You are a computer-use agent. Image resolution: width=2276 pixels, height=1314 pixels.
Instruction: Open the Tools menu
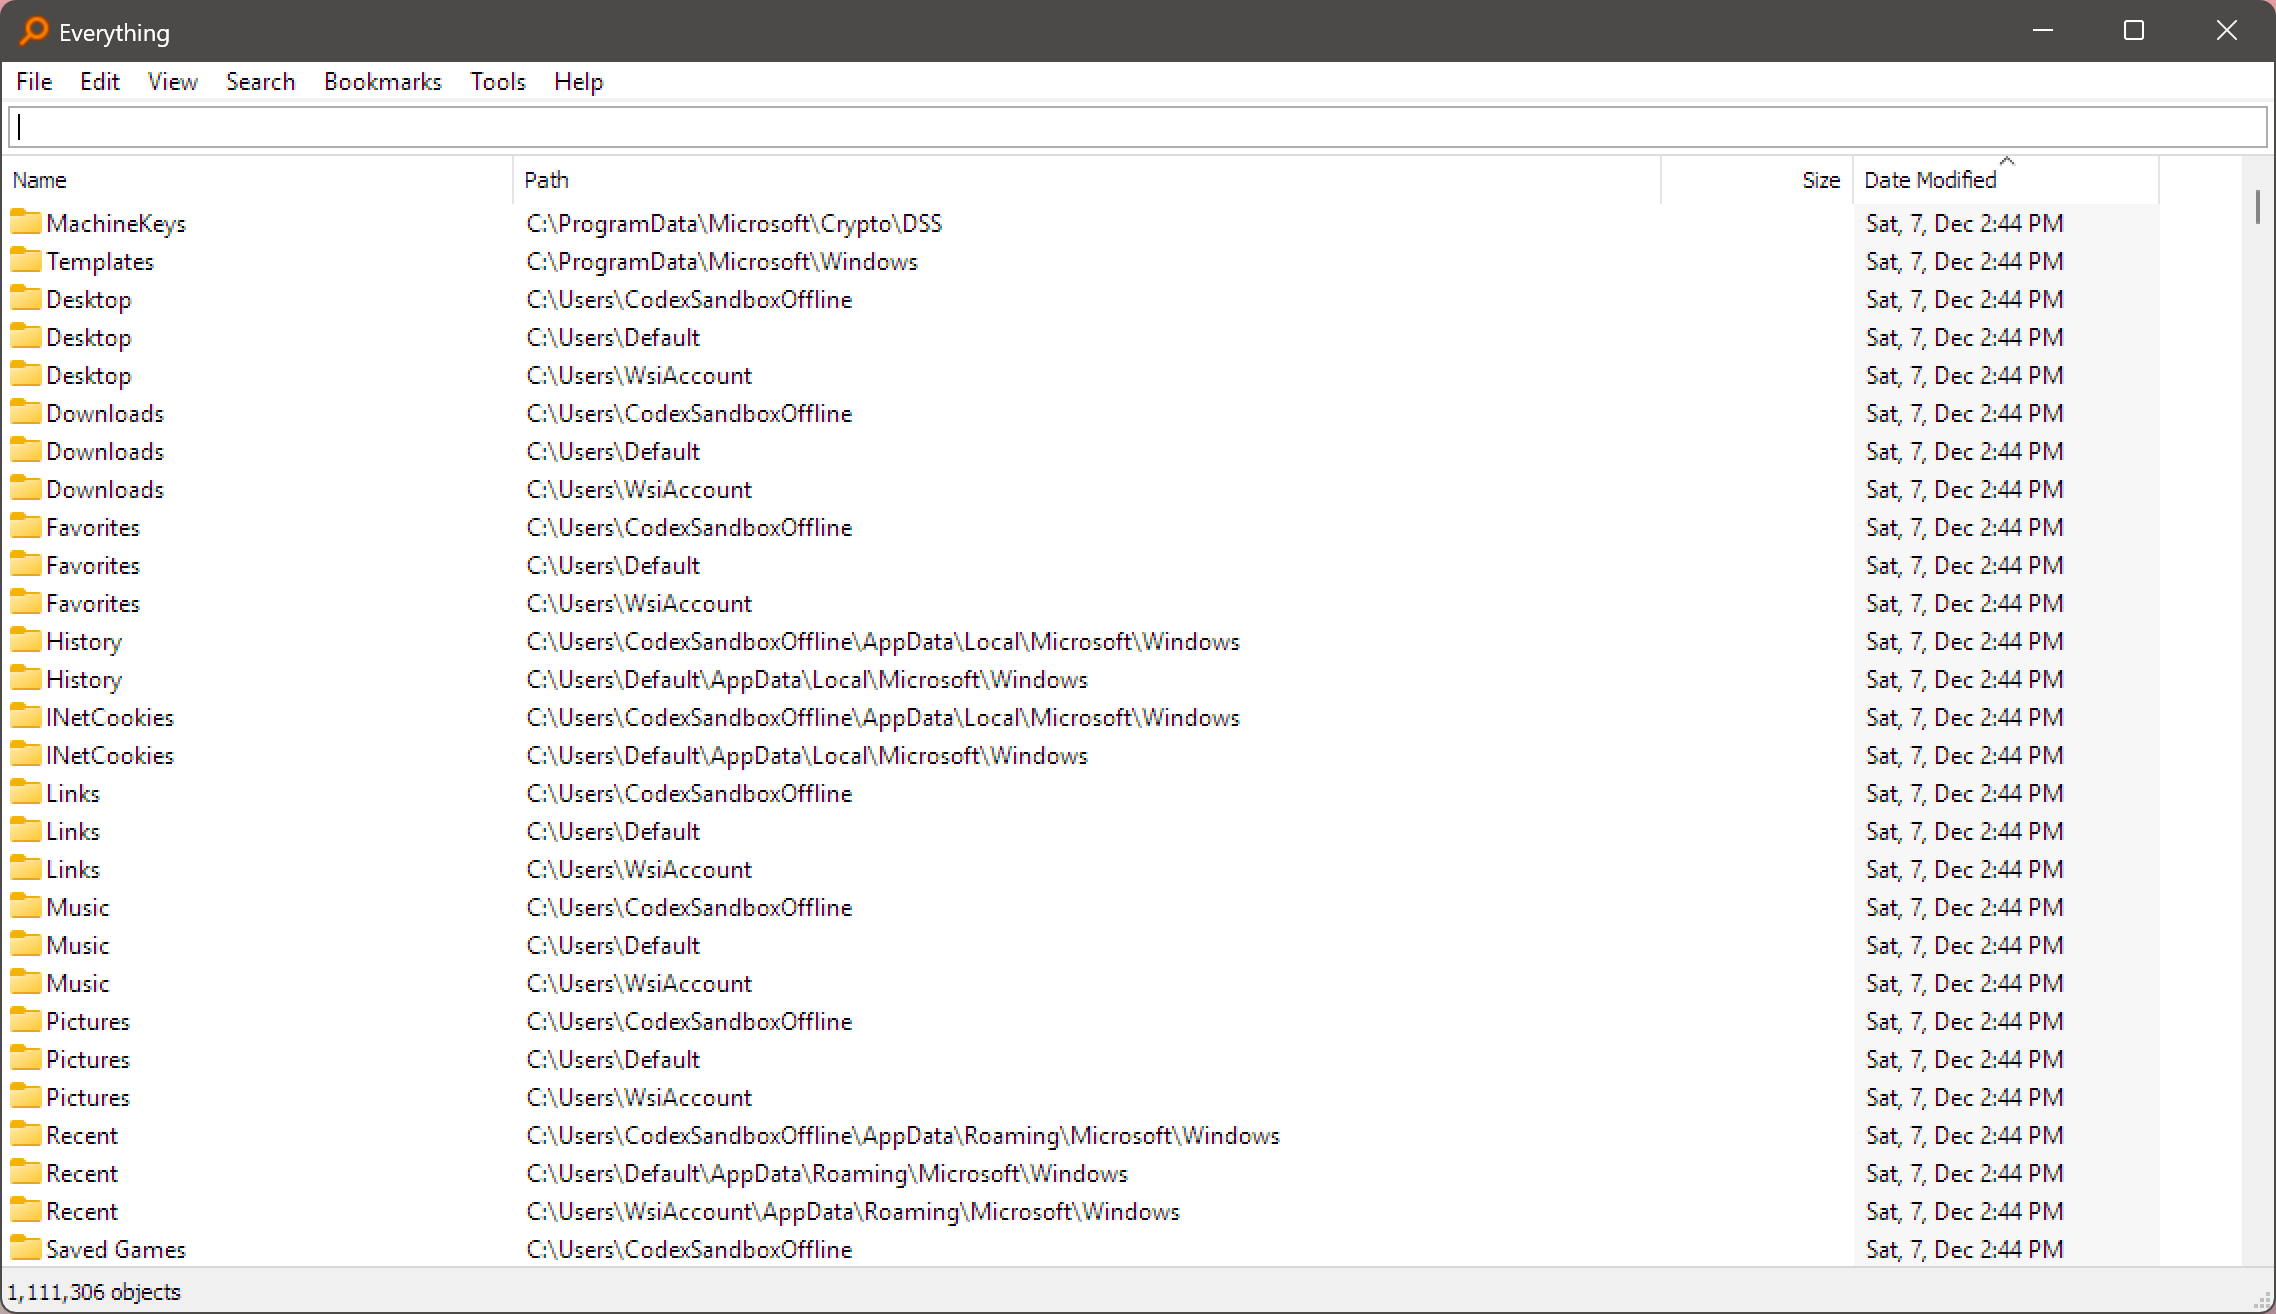(x=498, y=82)
